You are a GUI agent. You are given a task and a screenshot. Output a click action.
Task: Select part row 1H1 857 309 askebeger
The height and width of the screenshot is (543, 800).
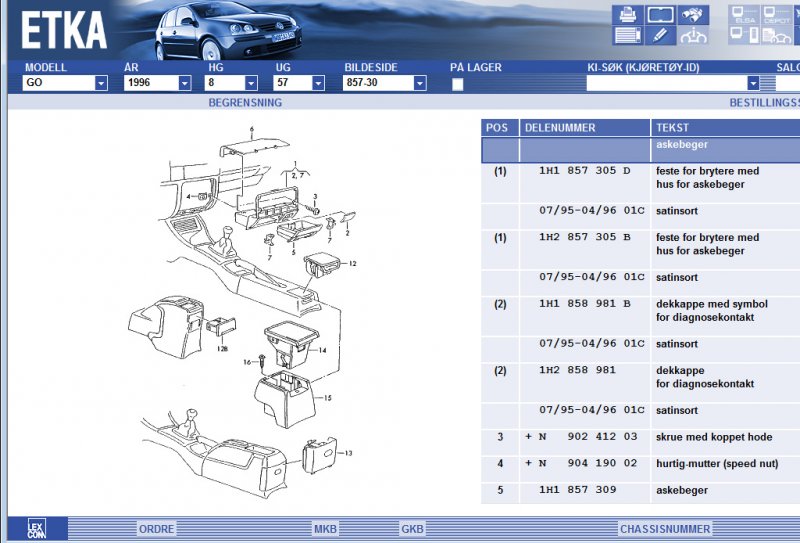[x=640, y=490]
